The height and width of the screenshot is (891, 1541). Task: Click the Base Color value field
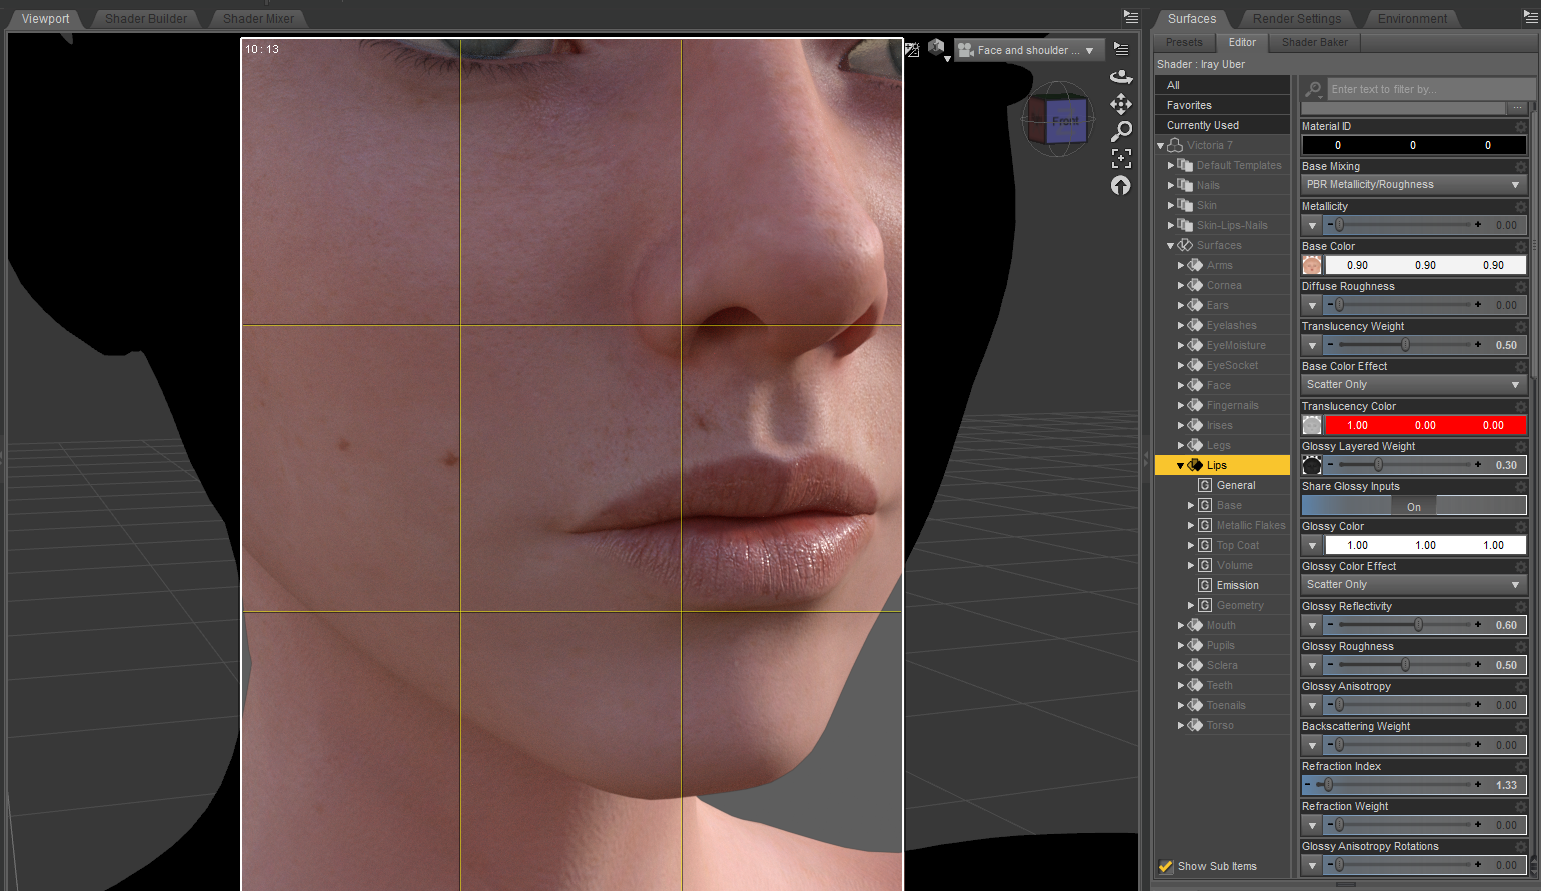tap(1425, 265)
